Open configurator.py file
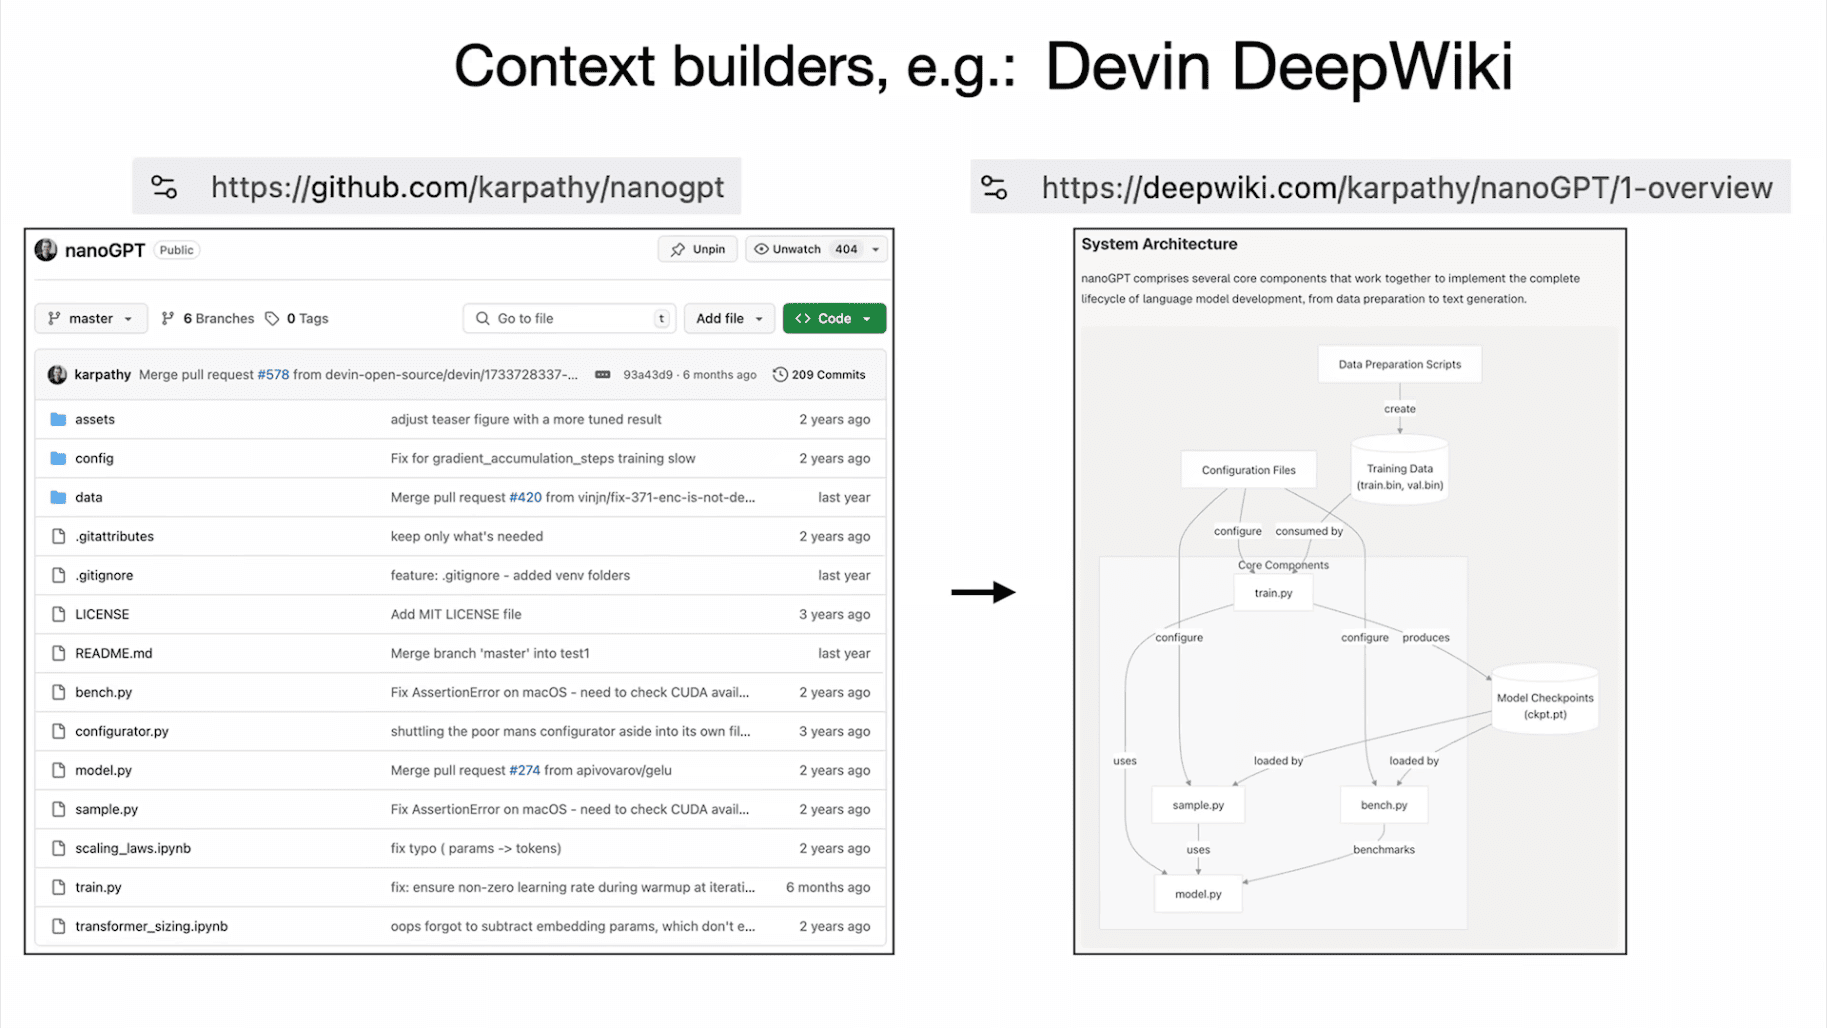 point(122,731)
